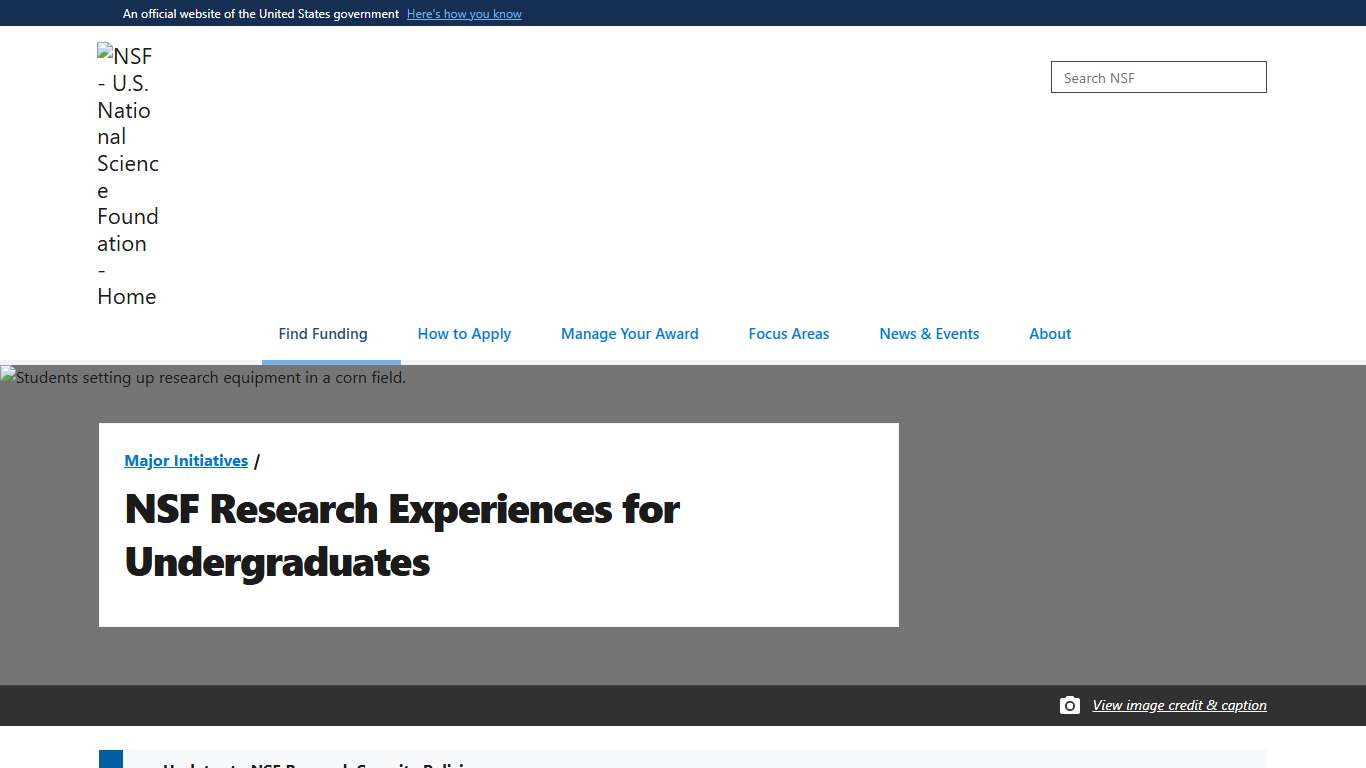This screenshot has height=768, width=1366.
Task: Expand the 'Here's how you know' banner disclosure
Action: coord(464,13)
